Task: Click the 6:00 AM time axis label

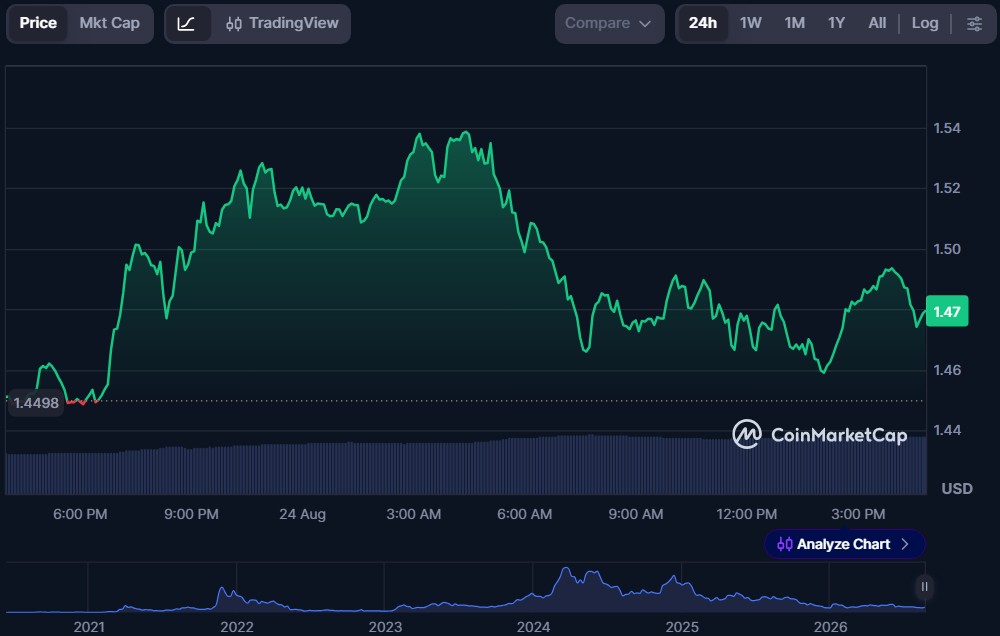Action: 524,514
